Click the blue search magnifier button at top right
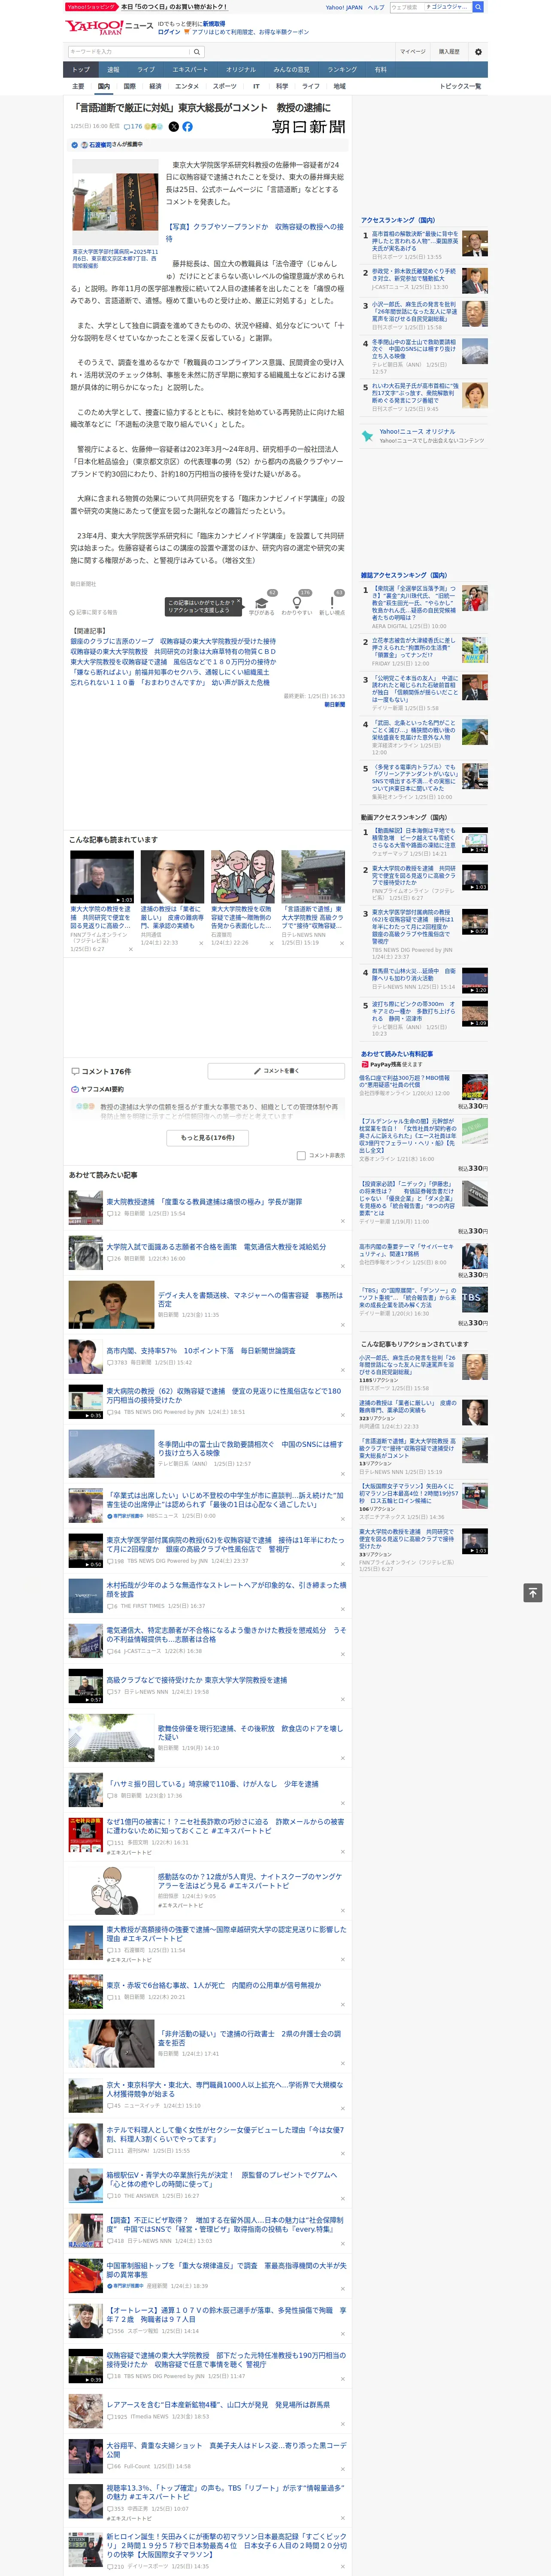This screenshot has height=2576, width=551. (478, 7)
